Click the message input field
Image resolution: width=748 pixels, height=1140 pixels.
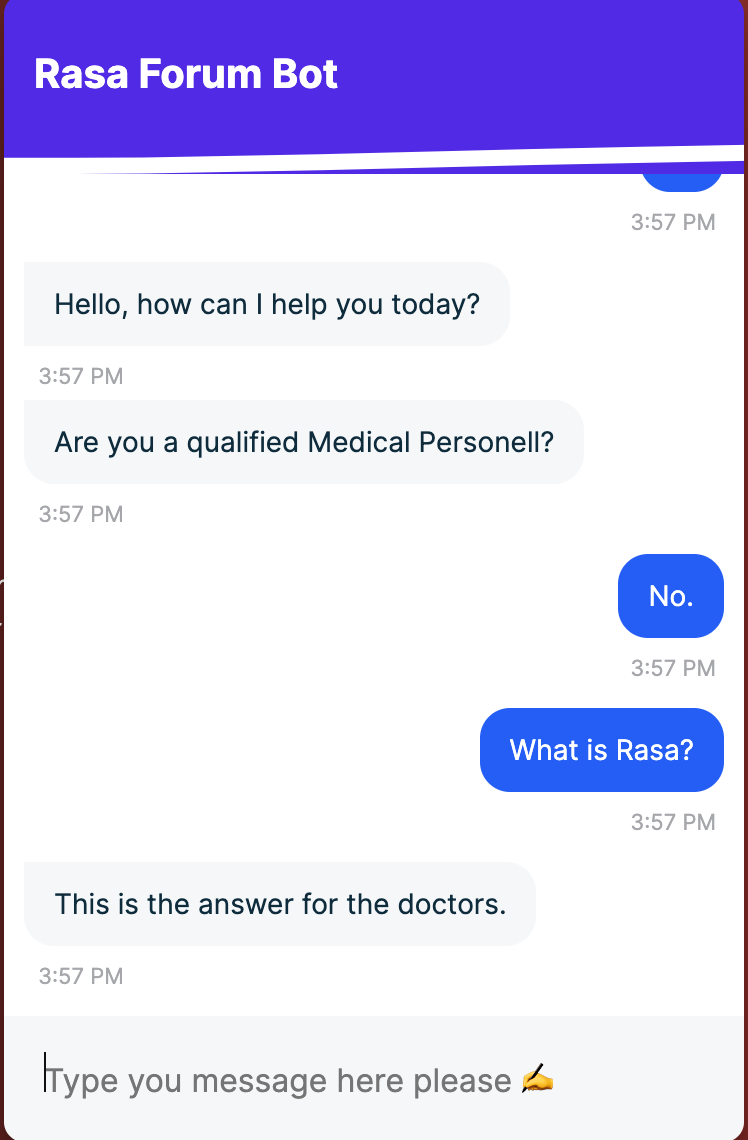[x=374, y=1079]
